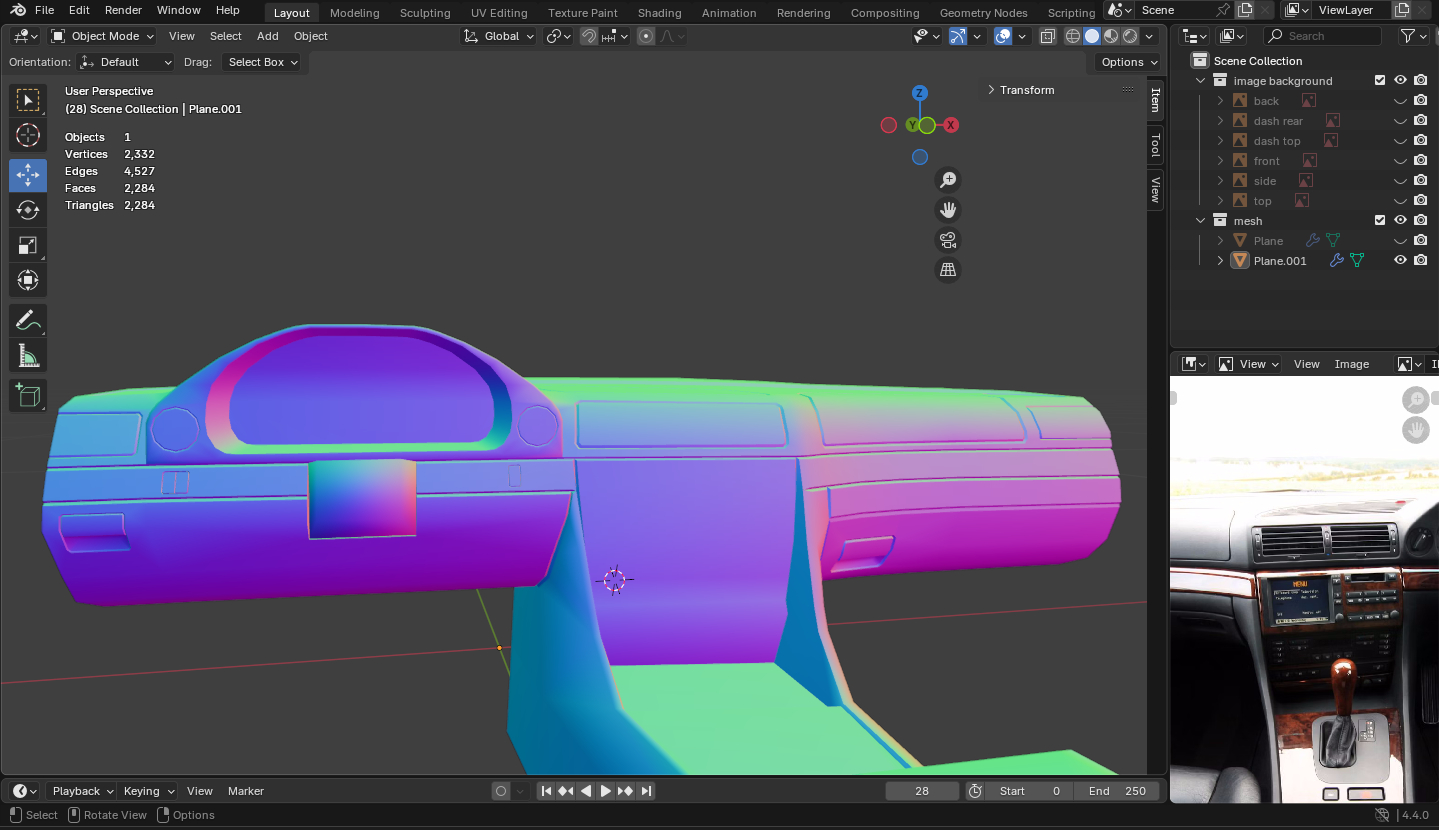Click the current frame number field
The image size is (1439, 830).
click(922, 791)
